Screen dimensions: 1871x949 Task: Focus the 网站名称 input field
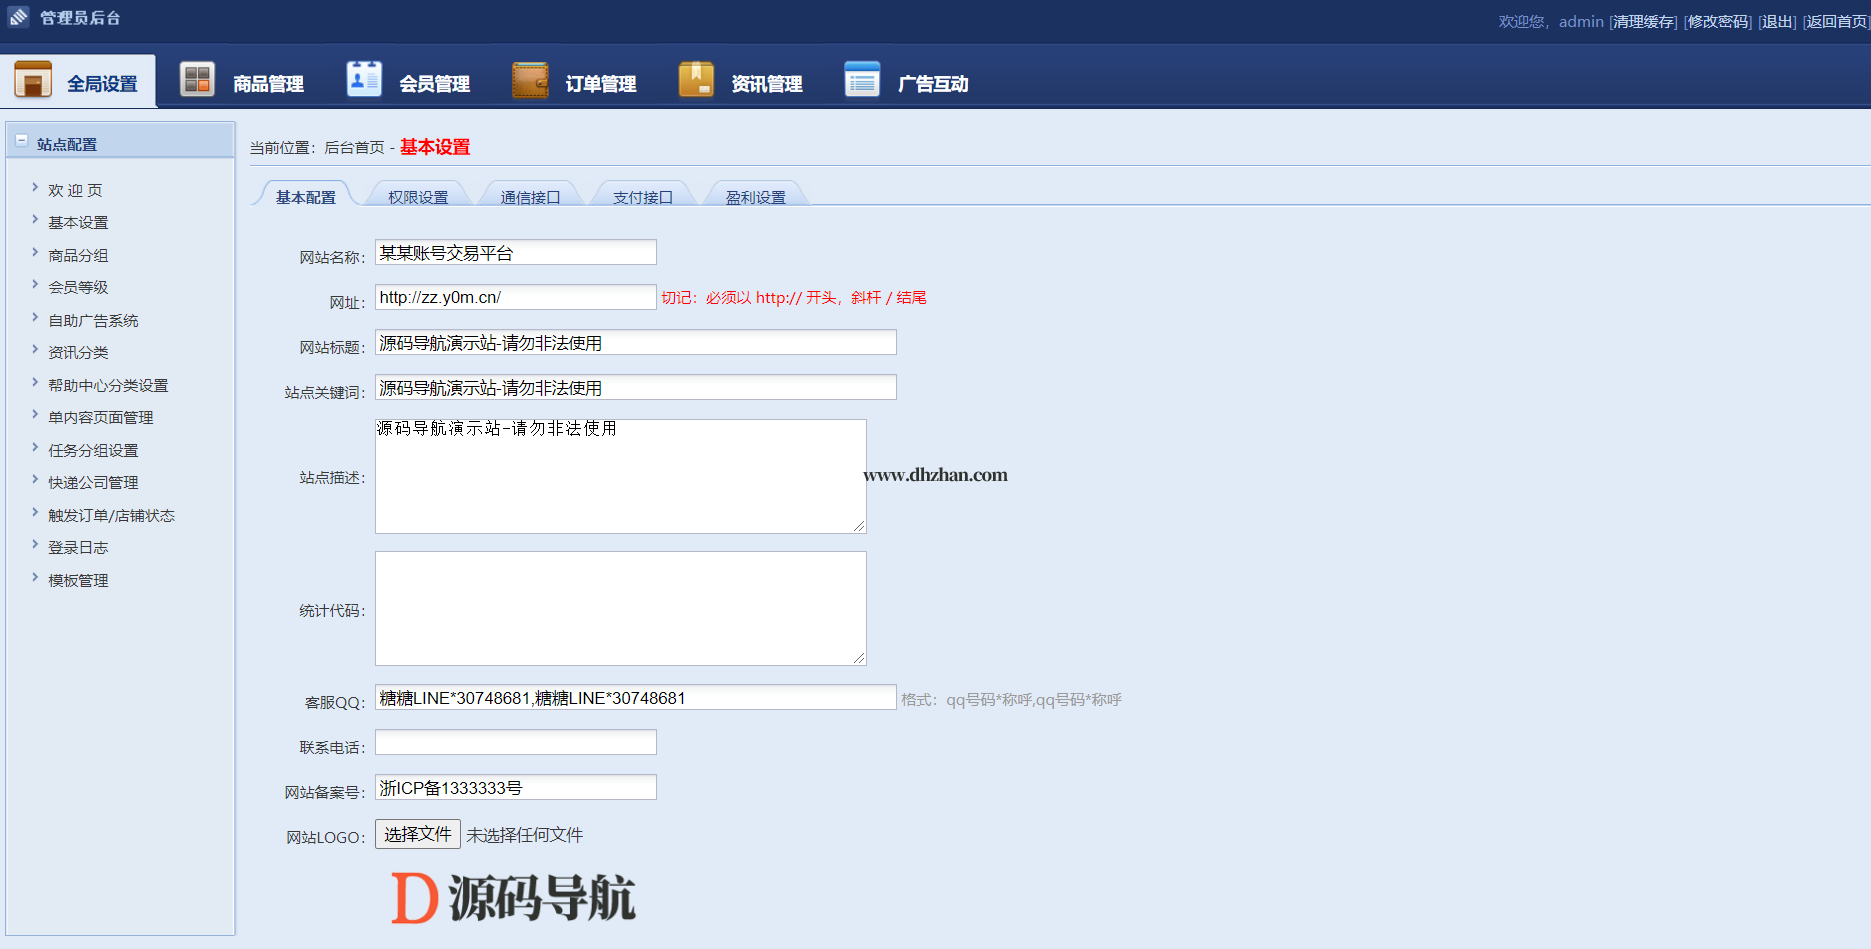[x=515, y=253]
